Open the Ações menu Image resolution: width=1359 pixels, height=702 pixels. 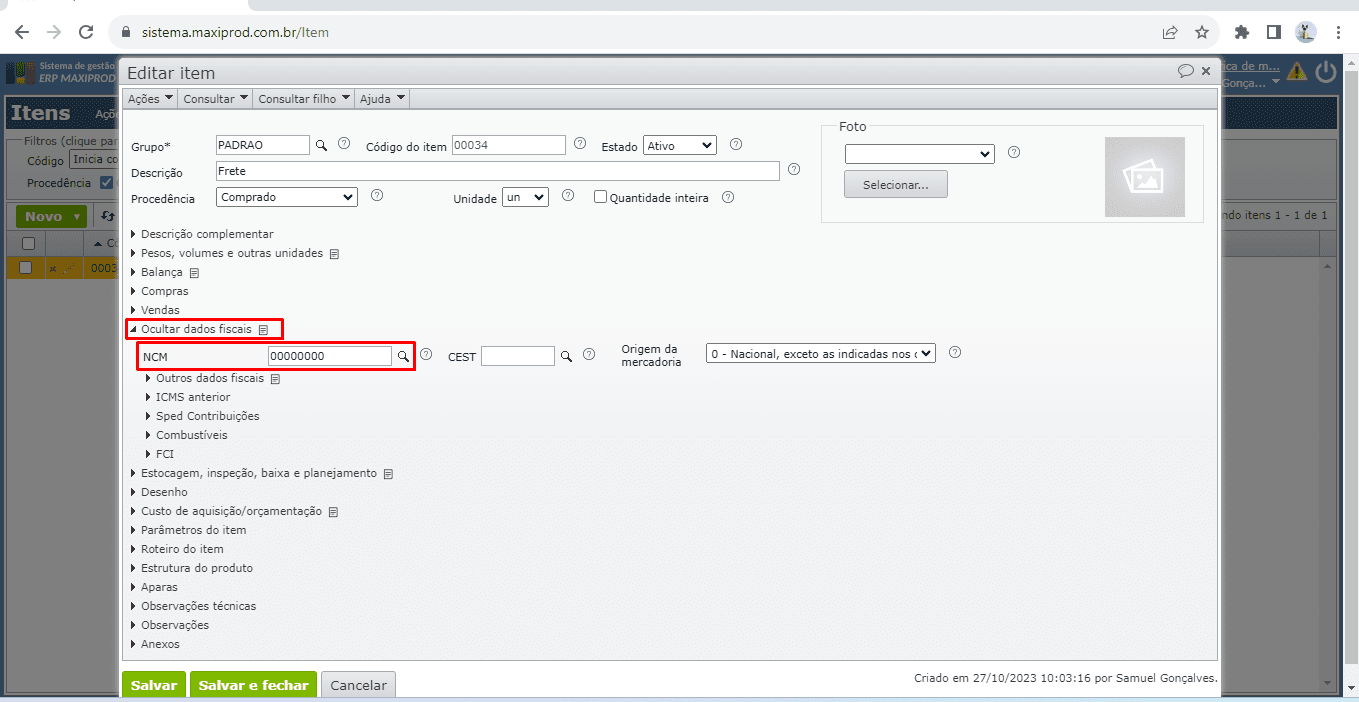pos(151,99)
